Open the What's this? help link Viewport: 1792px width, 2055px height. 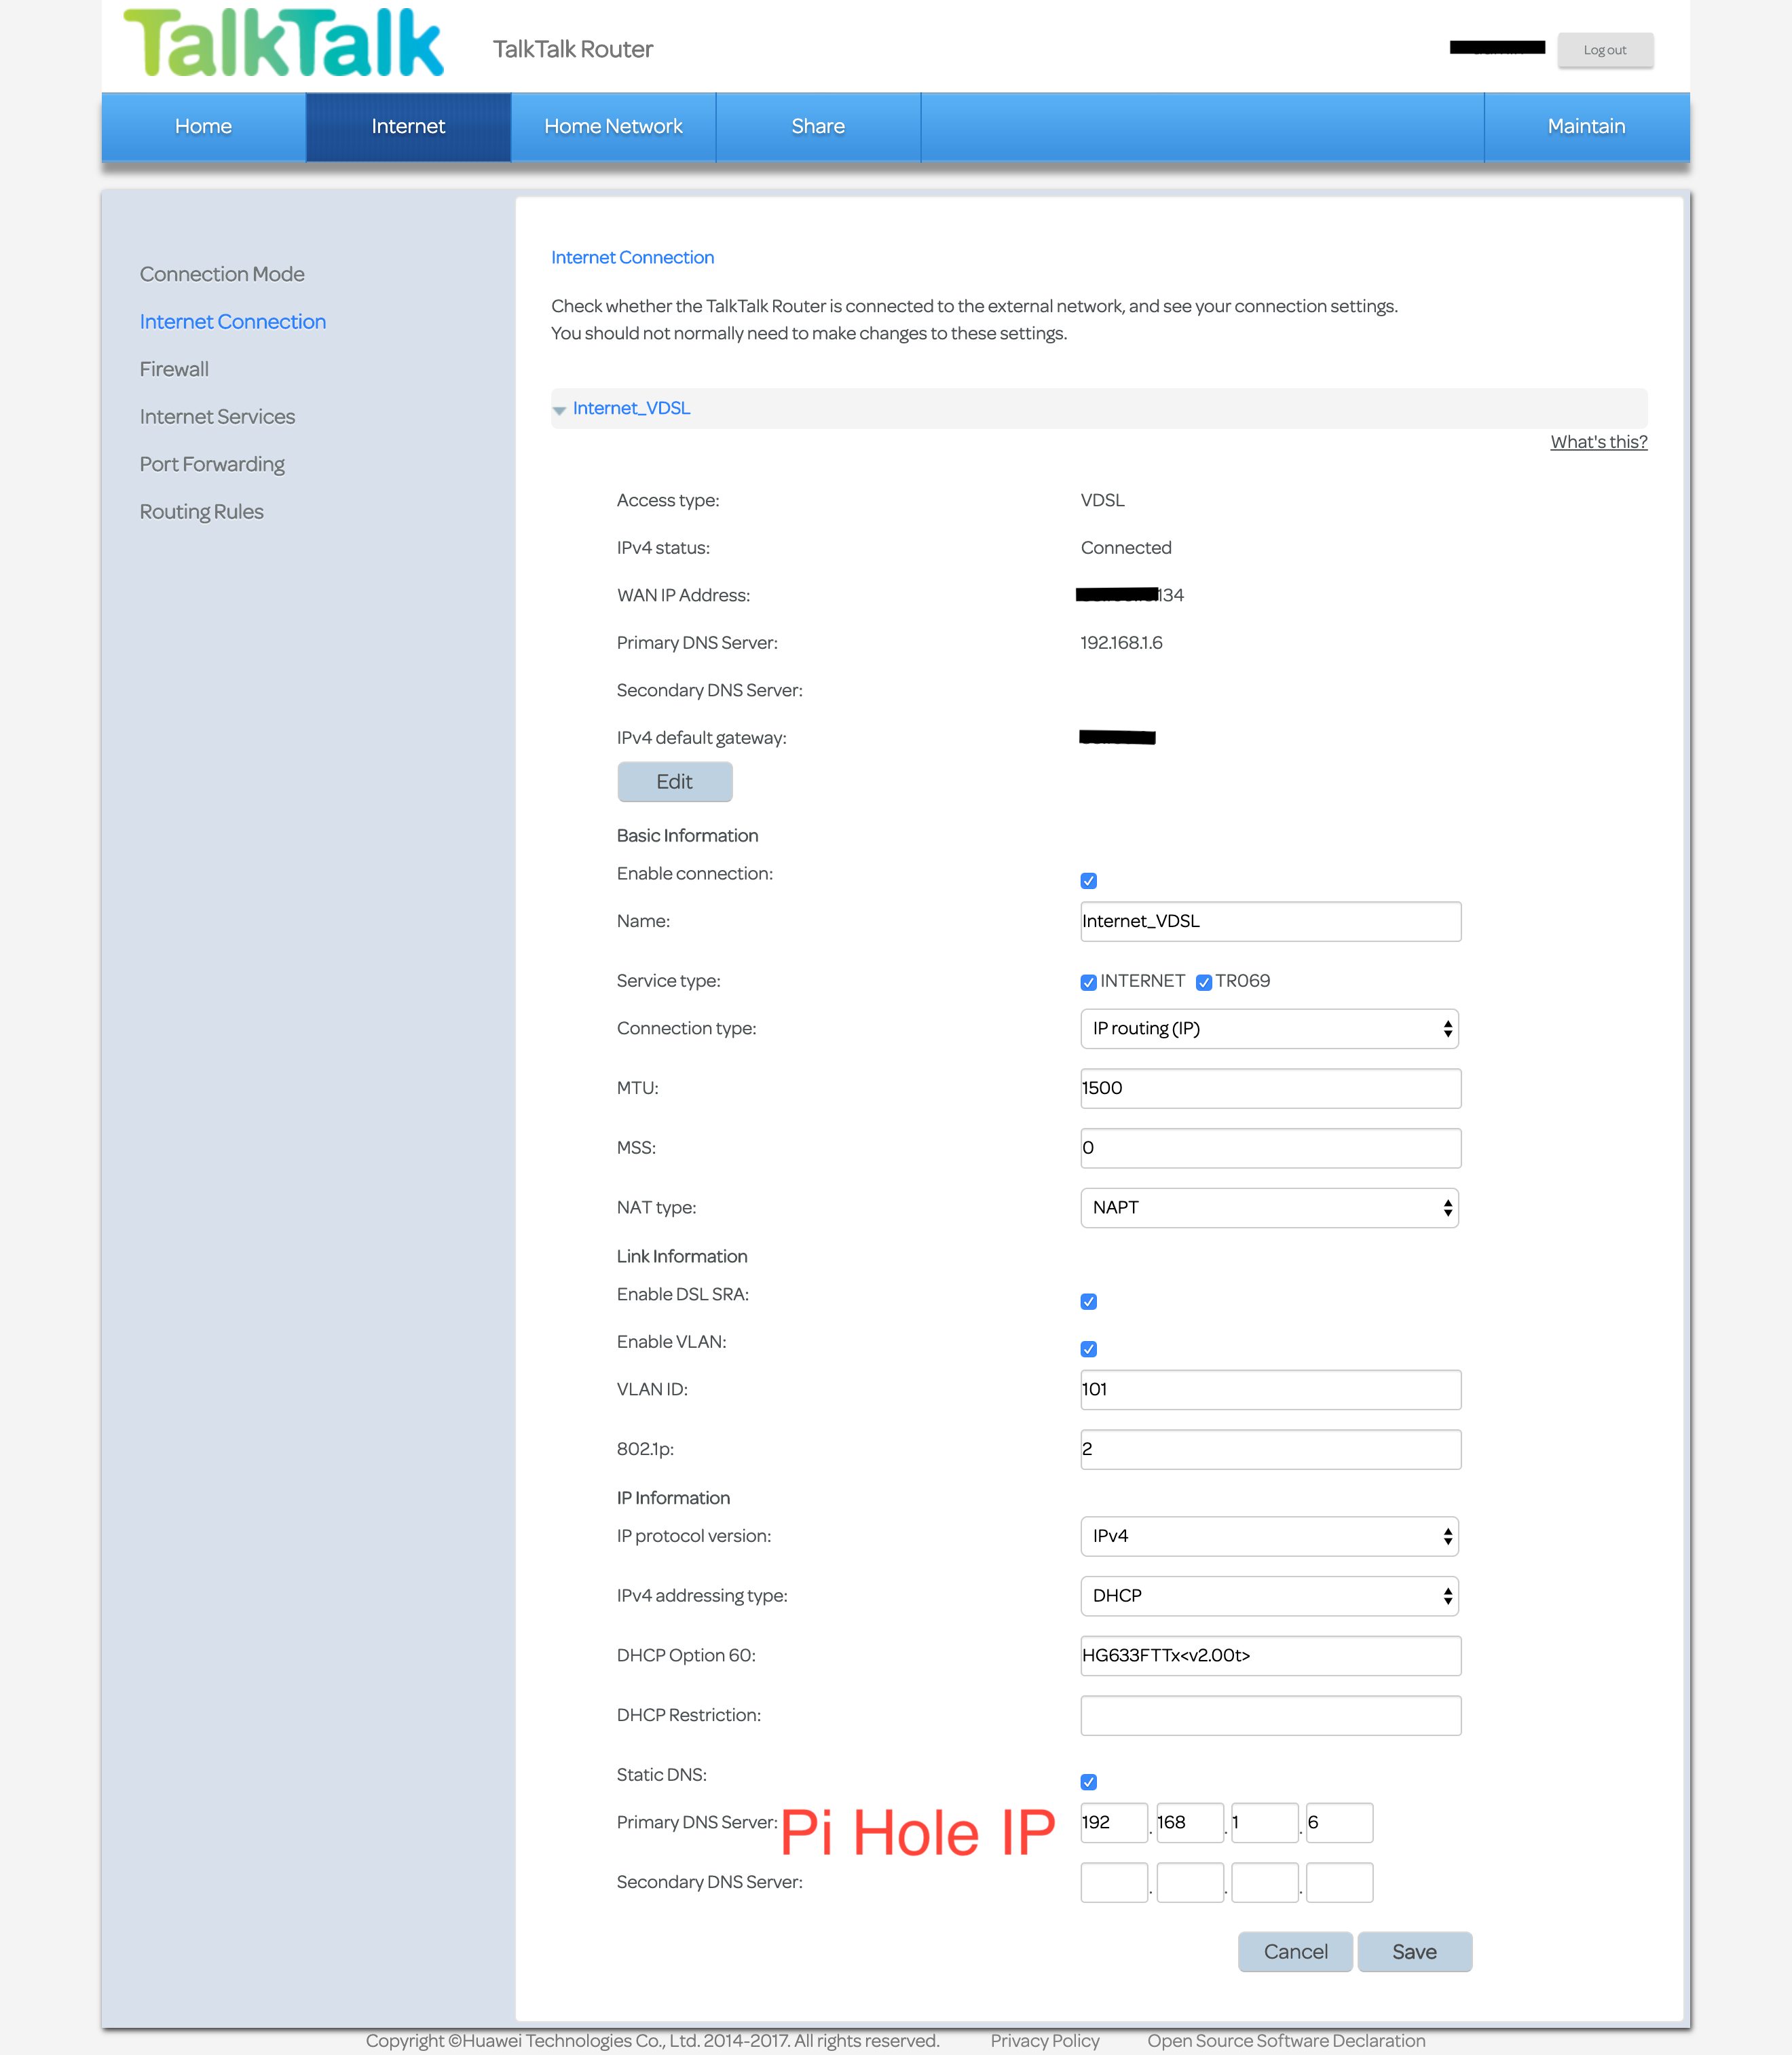pyautogui.click(x=1599, y=442)
